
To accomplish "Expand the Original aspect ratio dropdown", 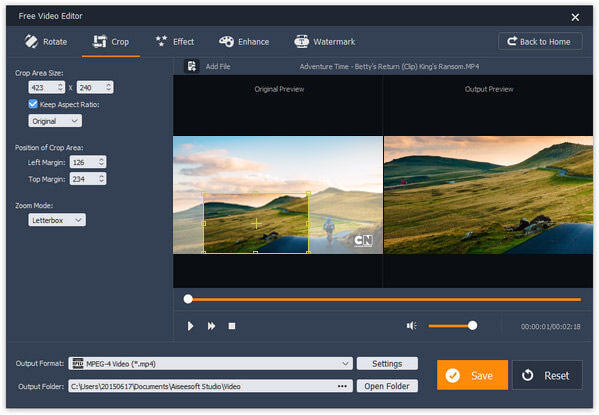I will point(55,121).
